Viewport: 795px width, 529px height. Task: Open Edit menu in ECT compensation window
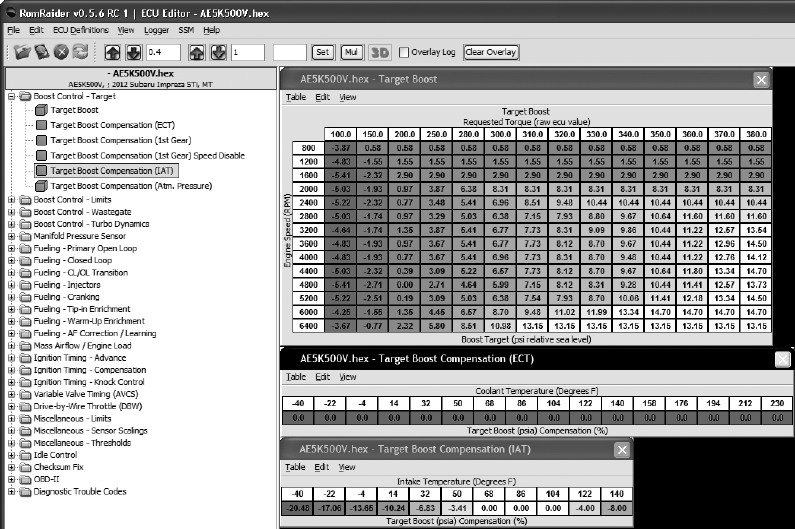tap(322, 377)
